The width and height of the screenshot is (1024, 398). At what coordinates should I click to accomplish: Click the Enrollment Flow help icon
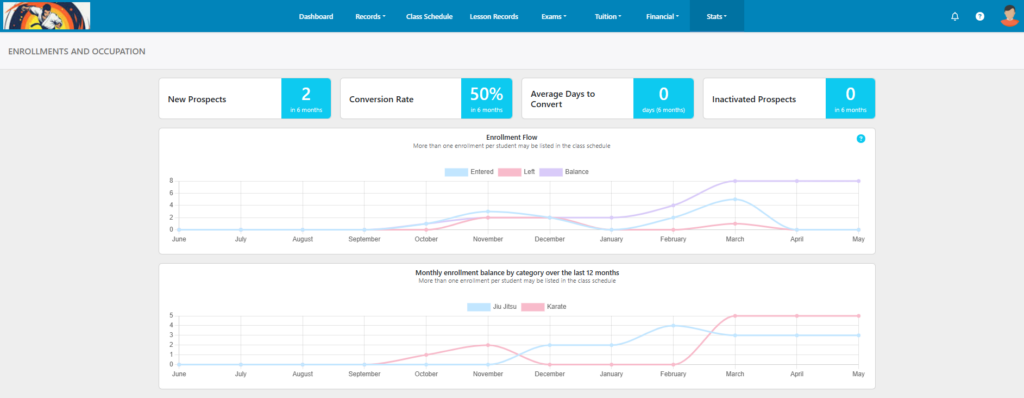point(861,139)
